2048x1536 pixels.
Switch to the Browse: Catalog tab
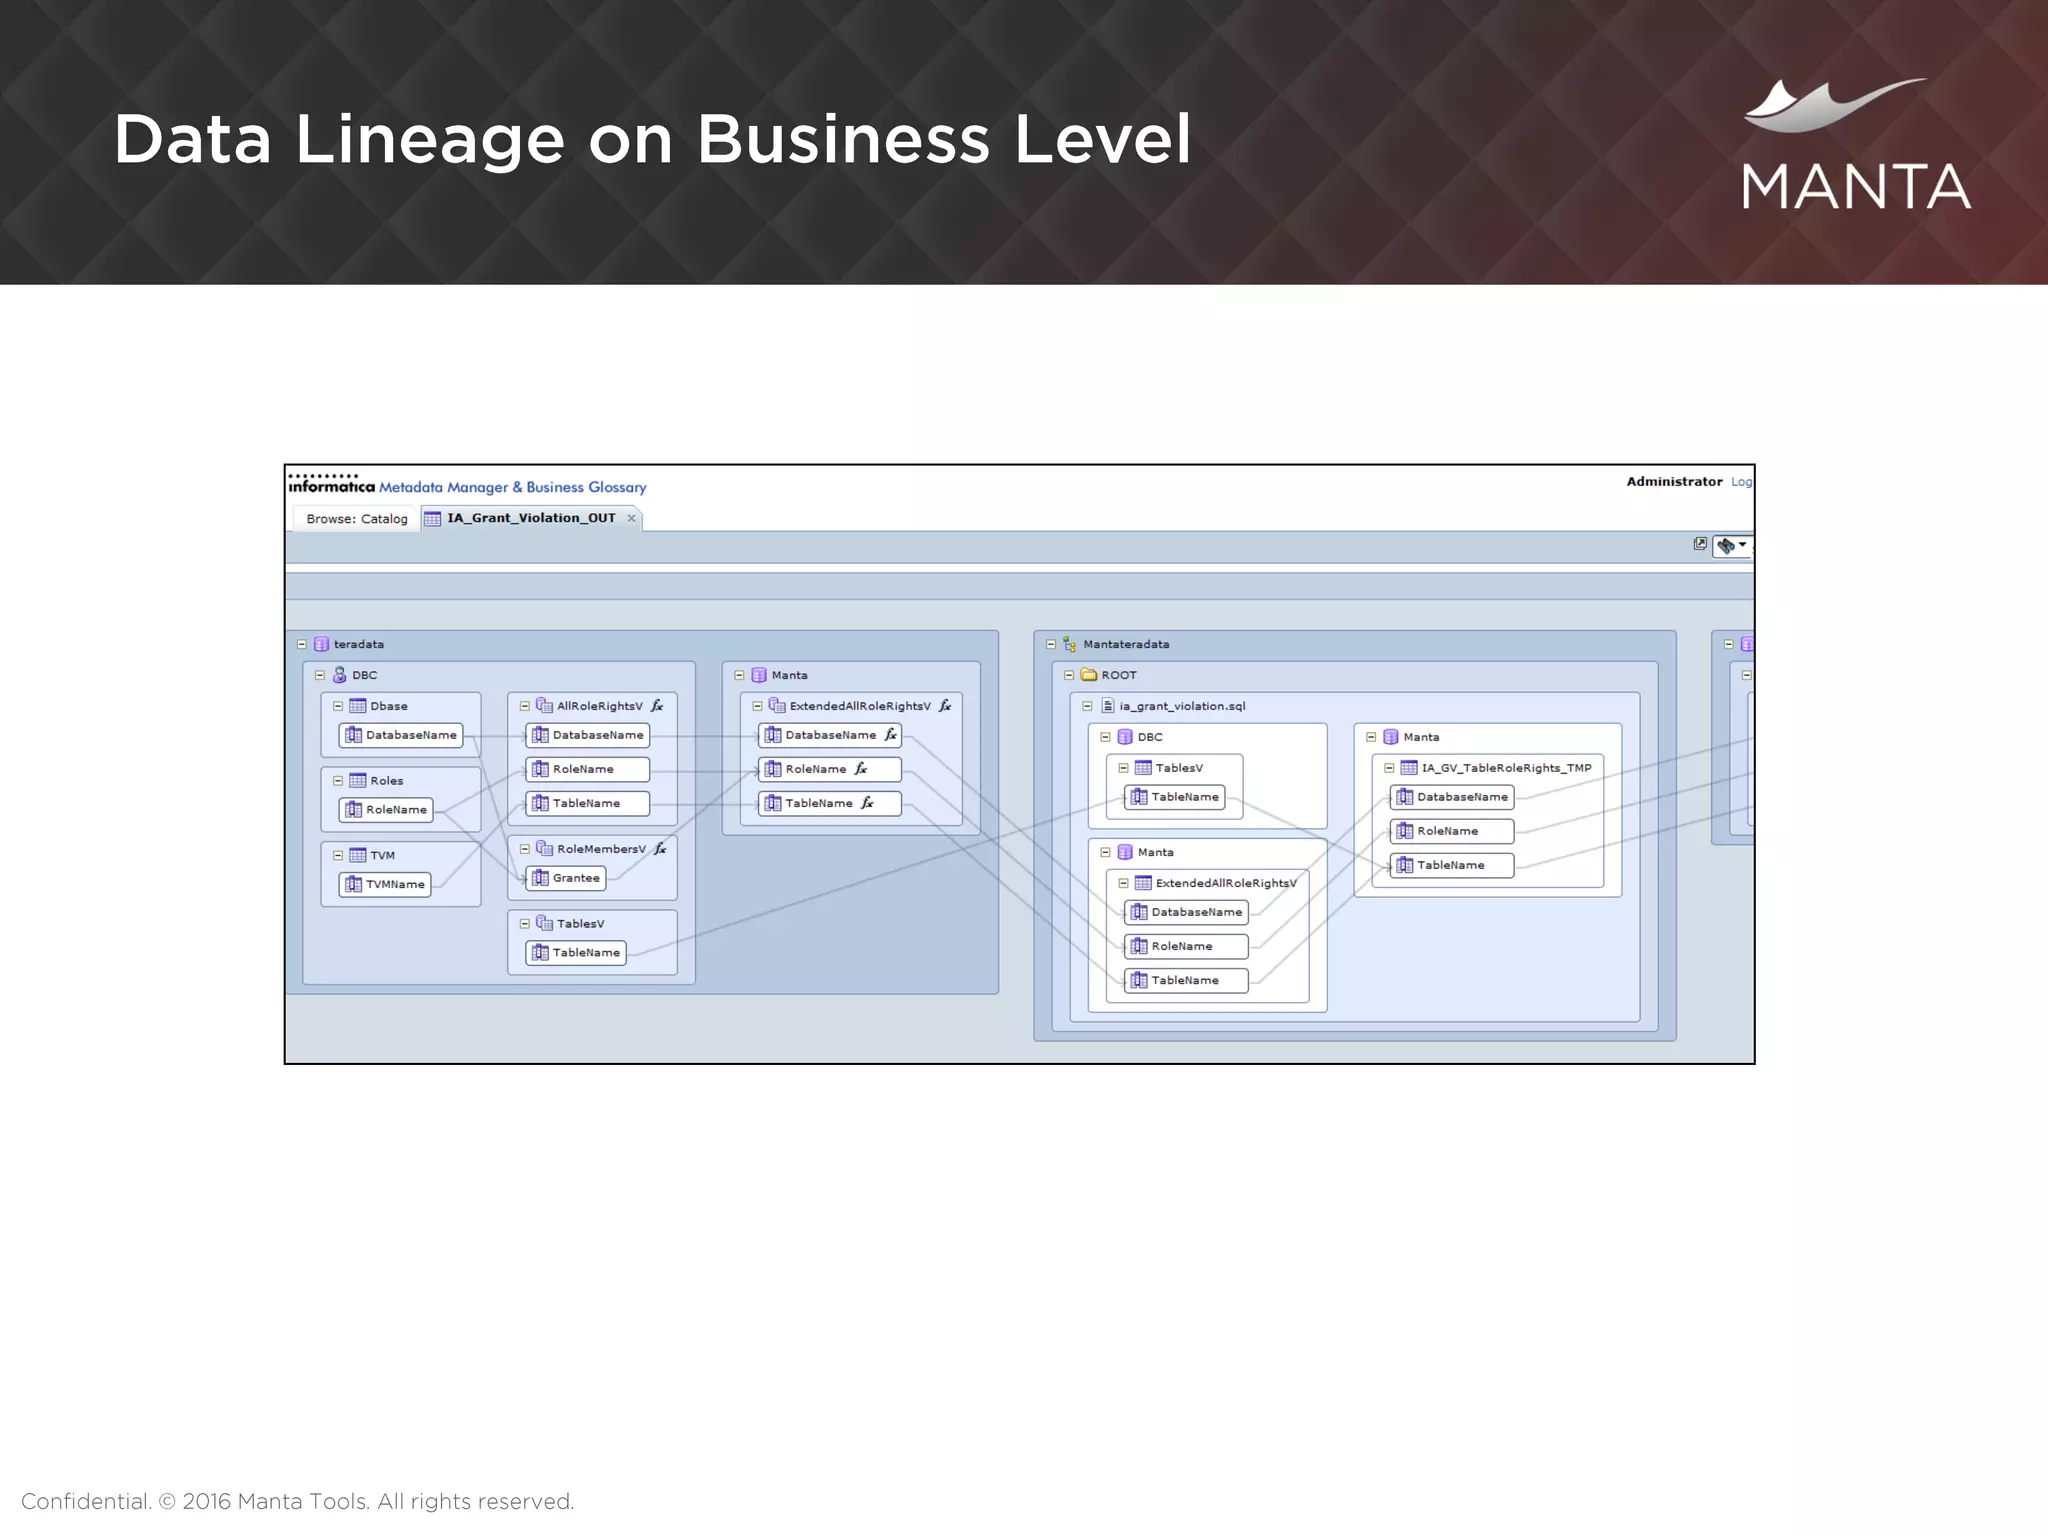pyautogui.click(x=356, y=519)
